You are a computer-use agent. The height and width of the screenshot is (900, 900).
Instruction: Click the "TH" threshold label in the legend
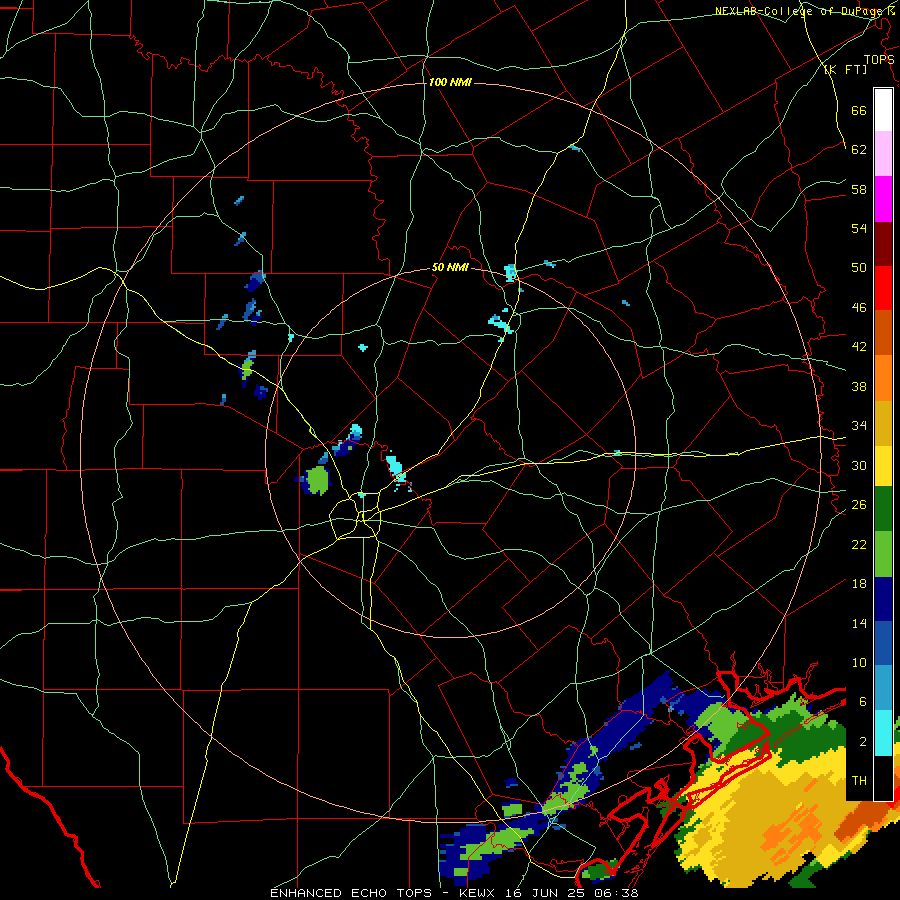pyautogui.click(x=859, y=781)
